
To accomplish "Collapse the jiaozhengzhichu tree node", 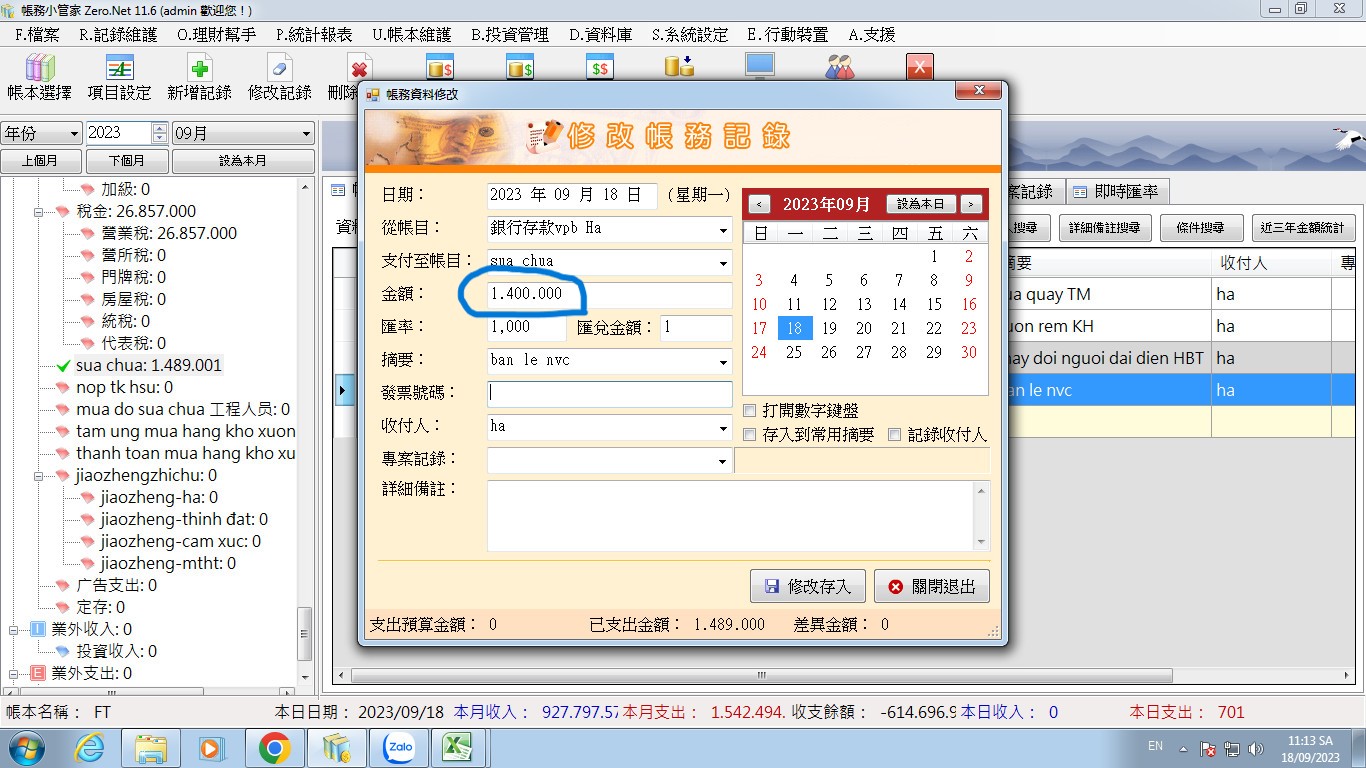I will click(x=64, y=476).
